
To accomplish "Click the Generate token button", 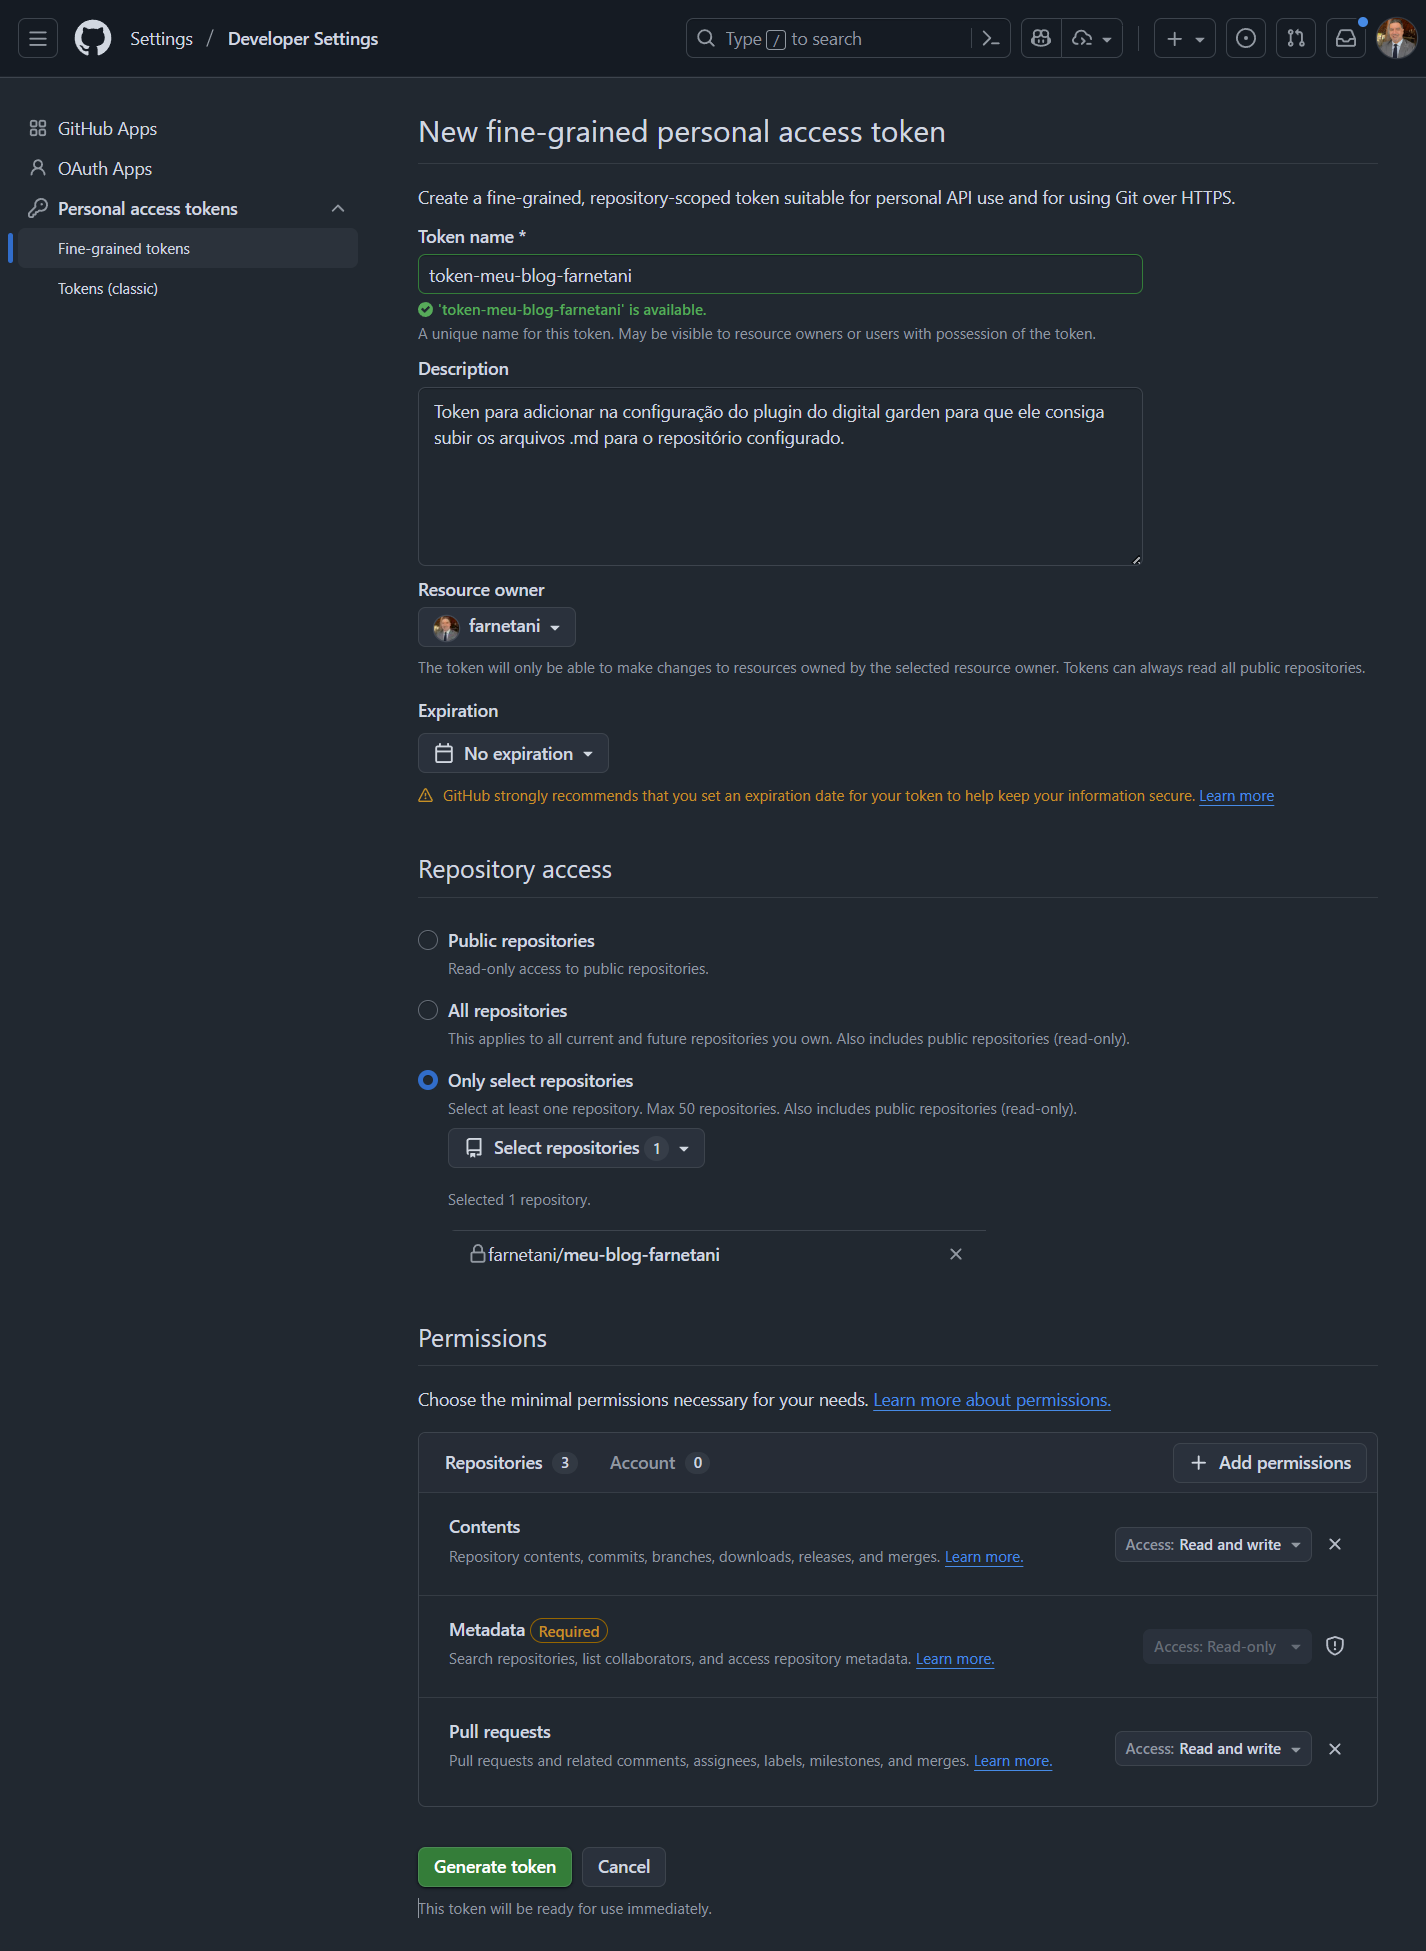I will click(x=494, y=1867).
